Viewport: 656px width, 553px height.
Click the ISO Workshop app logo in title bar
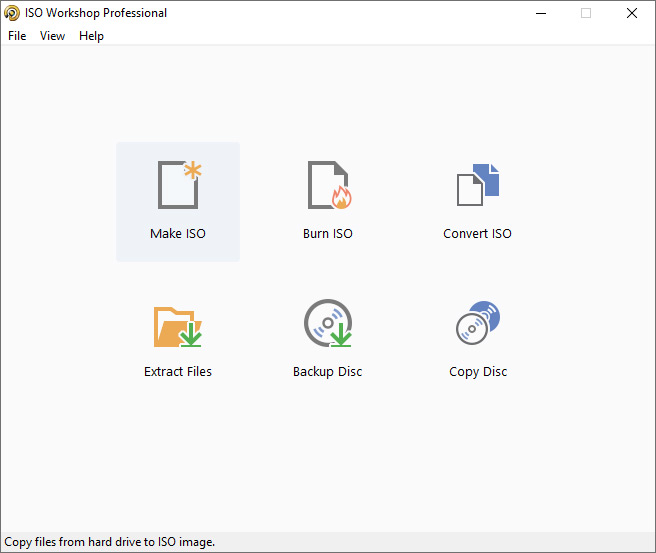[x=12, y=13]
